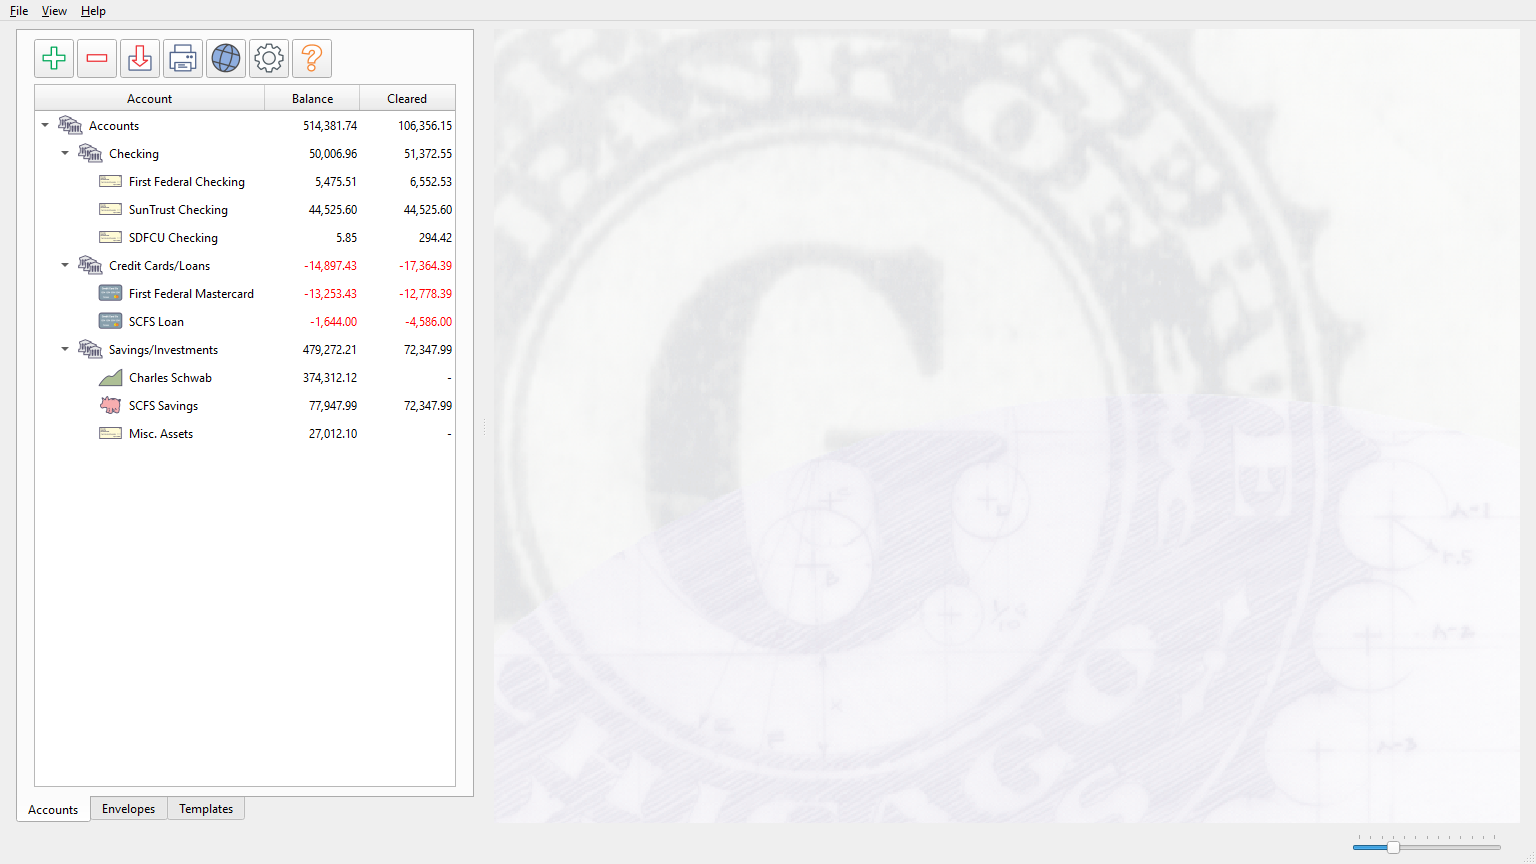
Task: Click the piggy bank icon for SCFS Savings
Action: [x=110, y=405]
